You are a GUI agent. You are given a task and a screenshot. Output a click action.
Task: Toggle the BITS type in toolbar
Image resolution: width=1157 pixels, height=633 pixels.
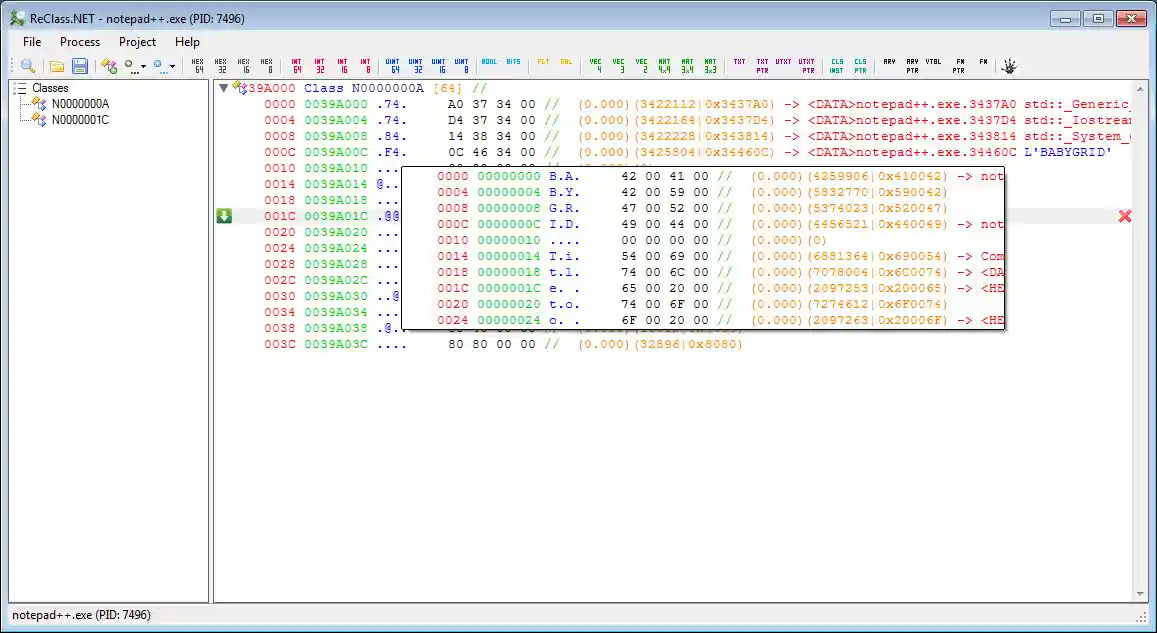click(513, 62)
